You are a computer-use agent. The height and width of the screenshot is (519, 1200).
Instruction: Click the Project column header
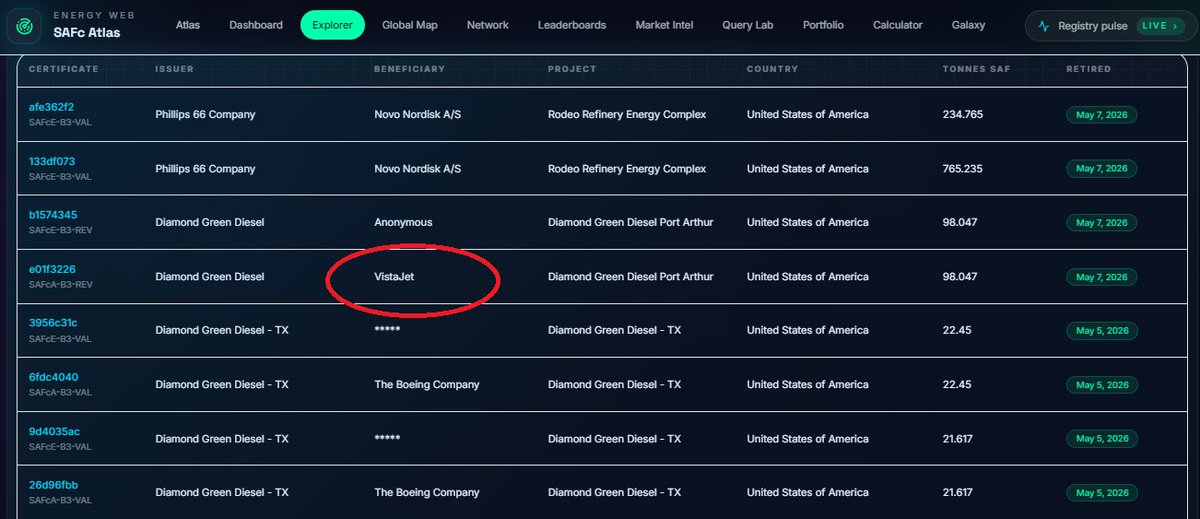tap(572, 69)
